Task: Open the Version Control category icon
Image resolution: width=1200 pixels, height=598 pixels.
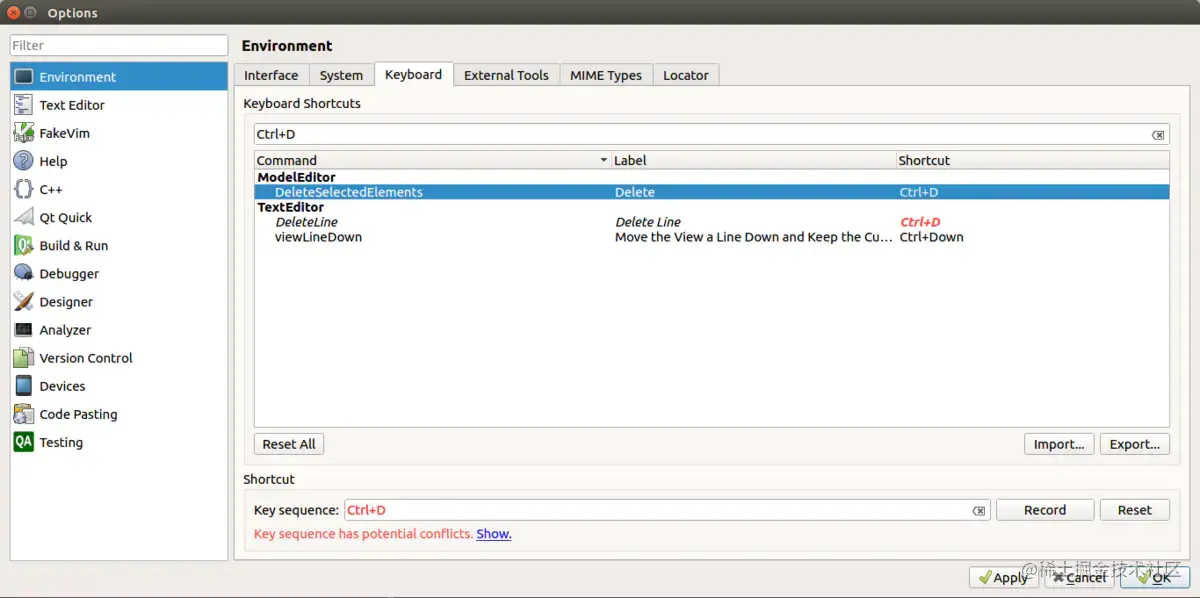Action: coord(24,357)
